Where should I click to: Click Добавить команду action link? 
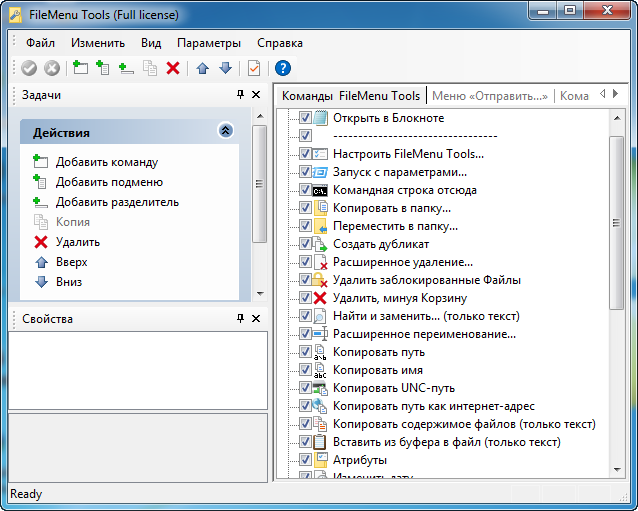pos(107,162)
